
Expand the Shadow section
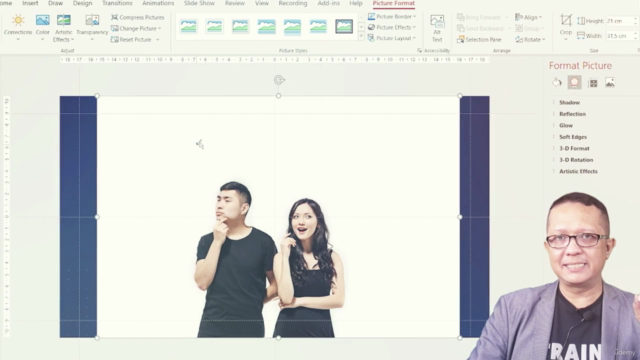pos(569,102)
